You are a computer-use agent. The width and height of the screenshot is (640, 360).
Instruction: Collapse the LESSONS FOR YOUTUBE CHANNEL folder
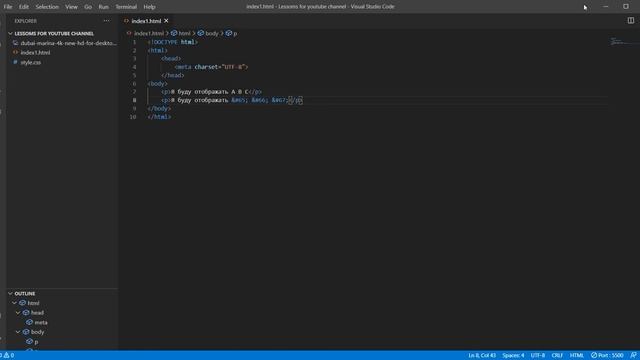(10, 33)
